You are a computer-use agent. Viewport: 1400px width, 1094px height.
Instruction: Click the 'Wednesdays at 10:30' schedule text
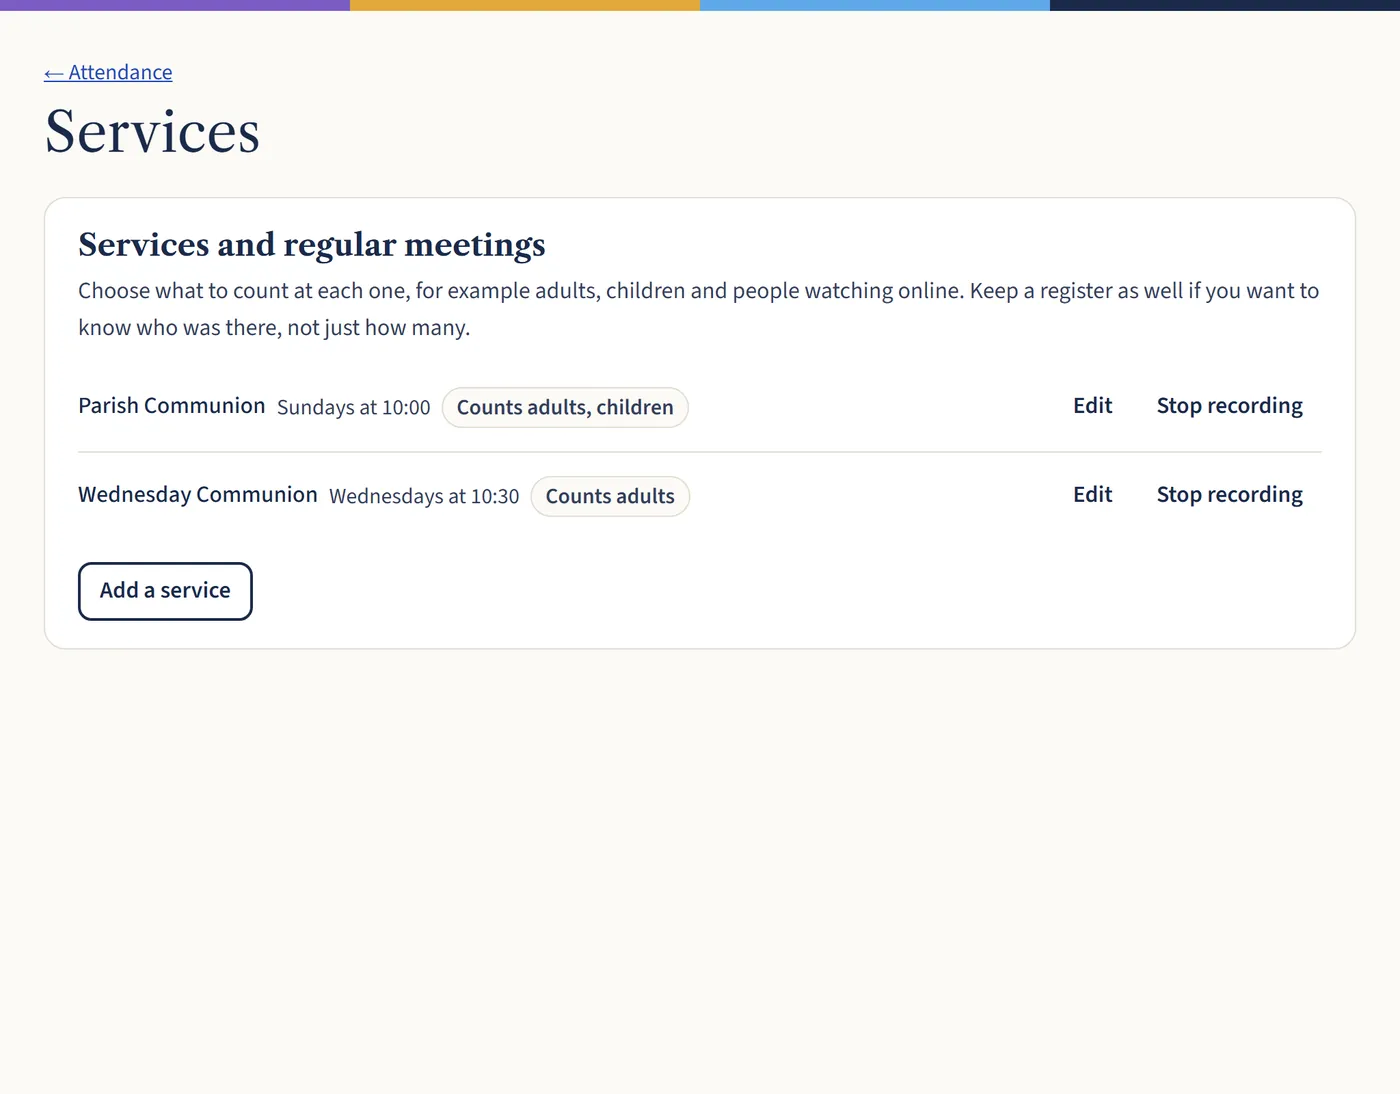pos(424,497)
